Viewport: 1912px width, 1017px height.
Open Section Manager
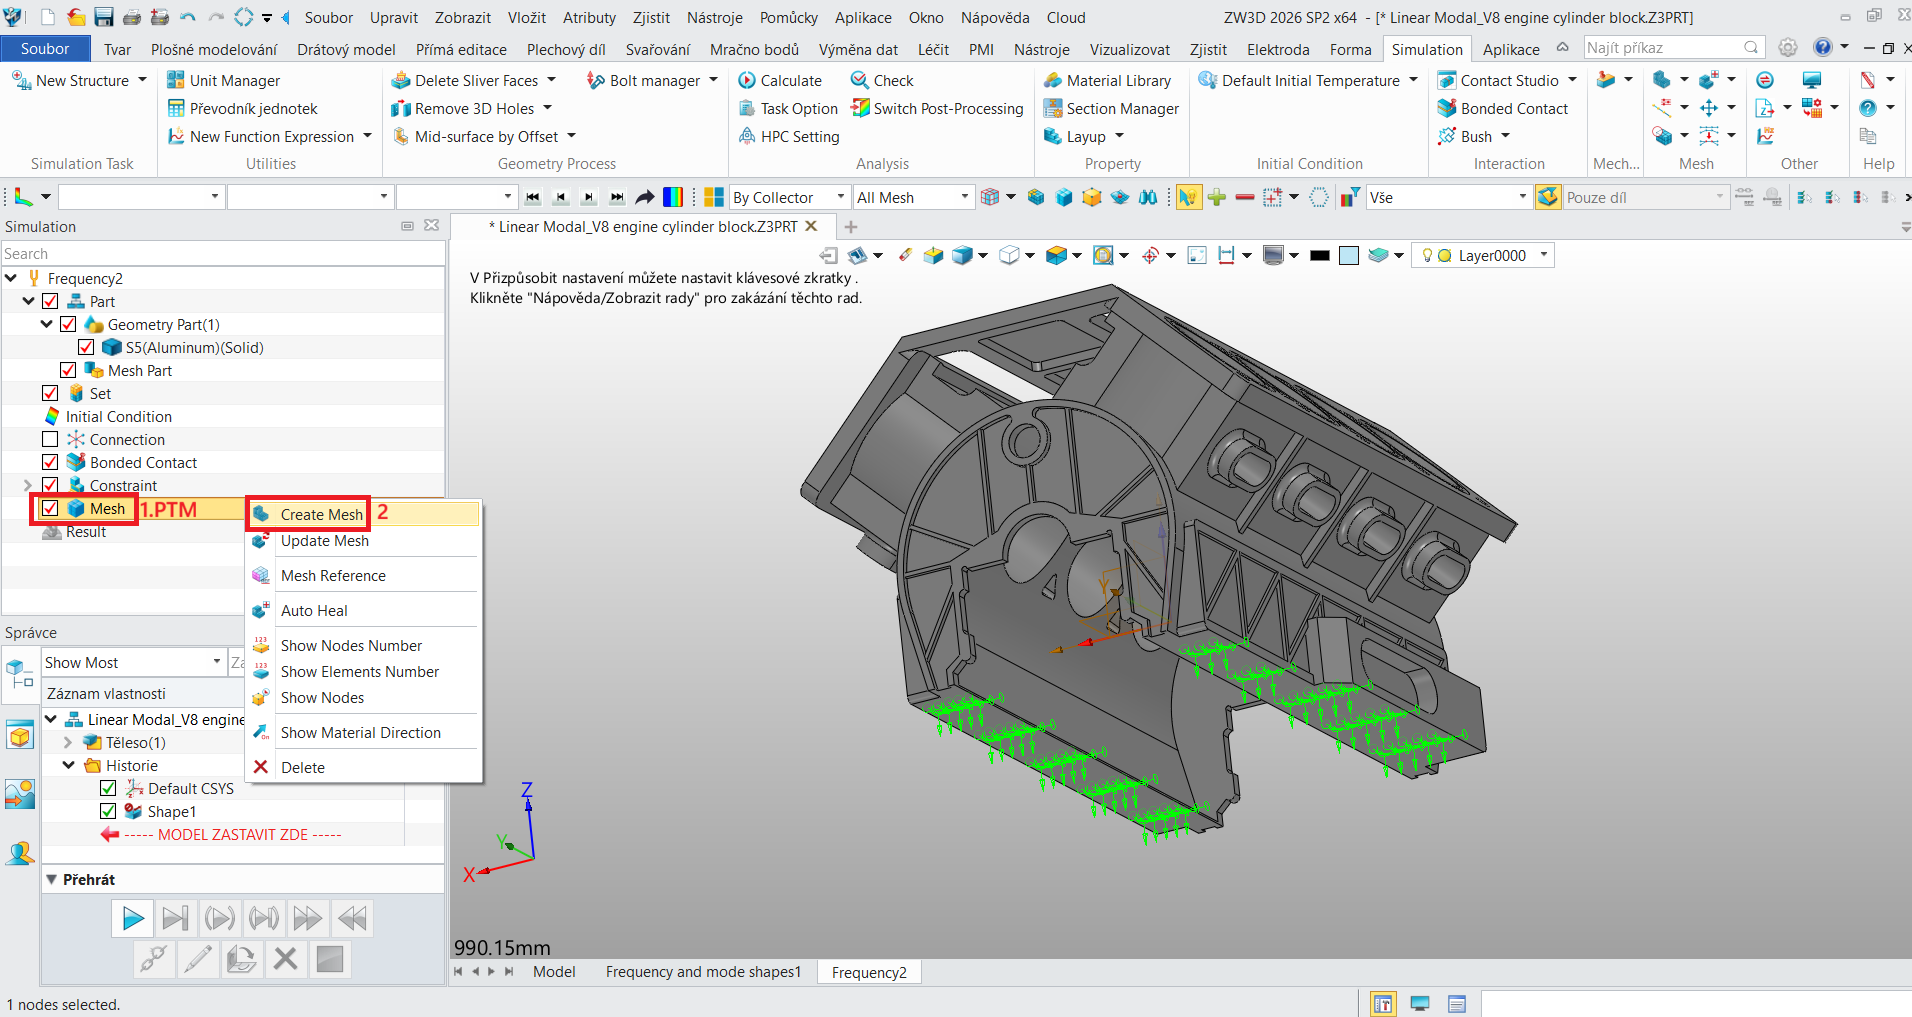coord(1111,108)
